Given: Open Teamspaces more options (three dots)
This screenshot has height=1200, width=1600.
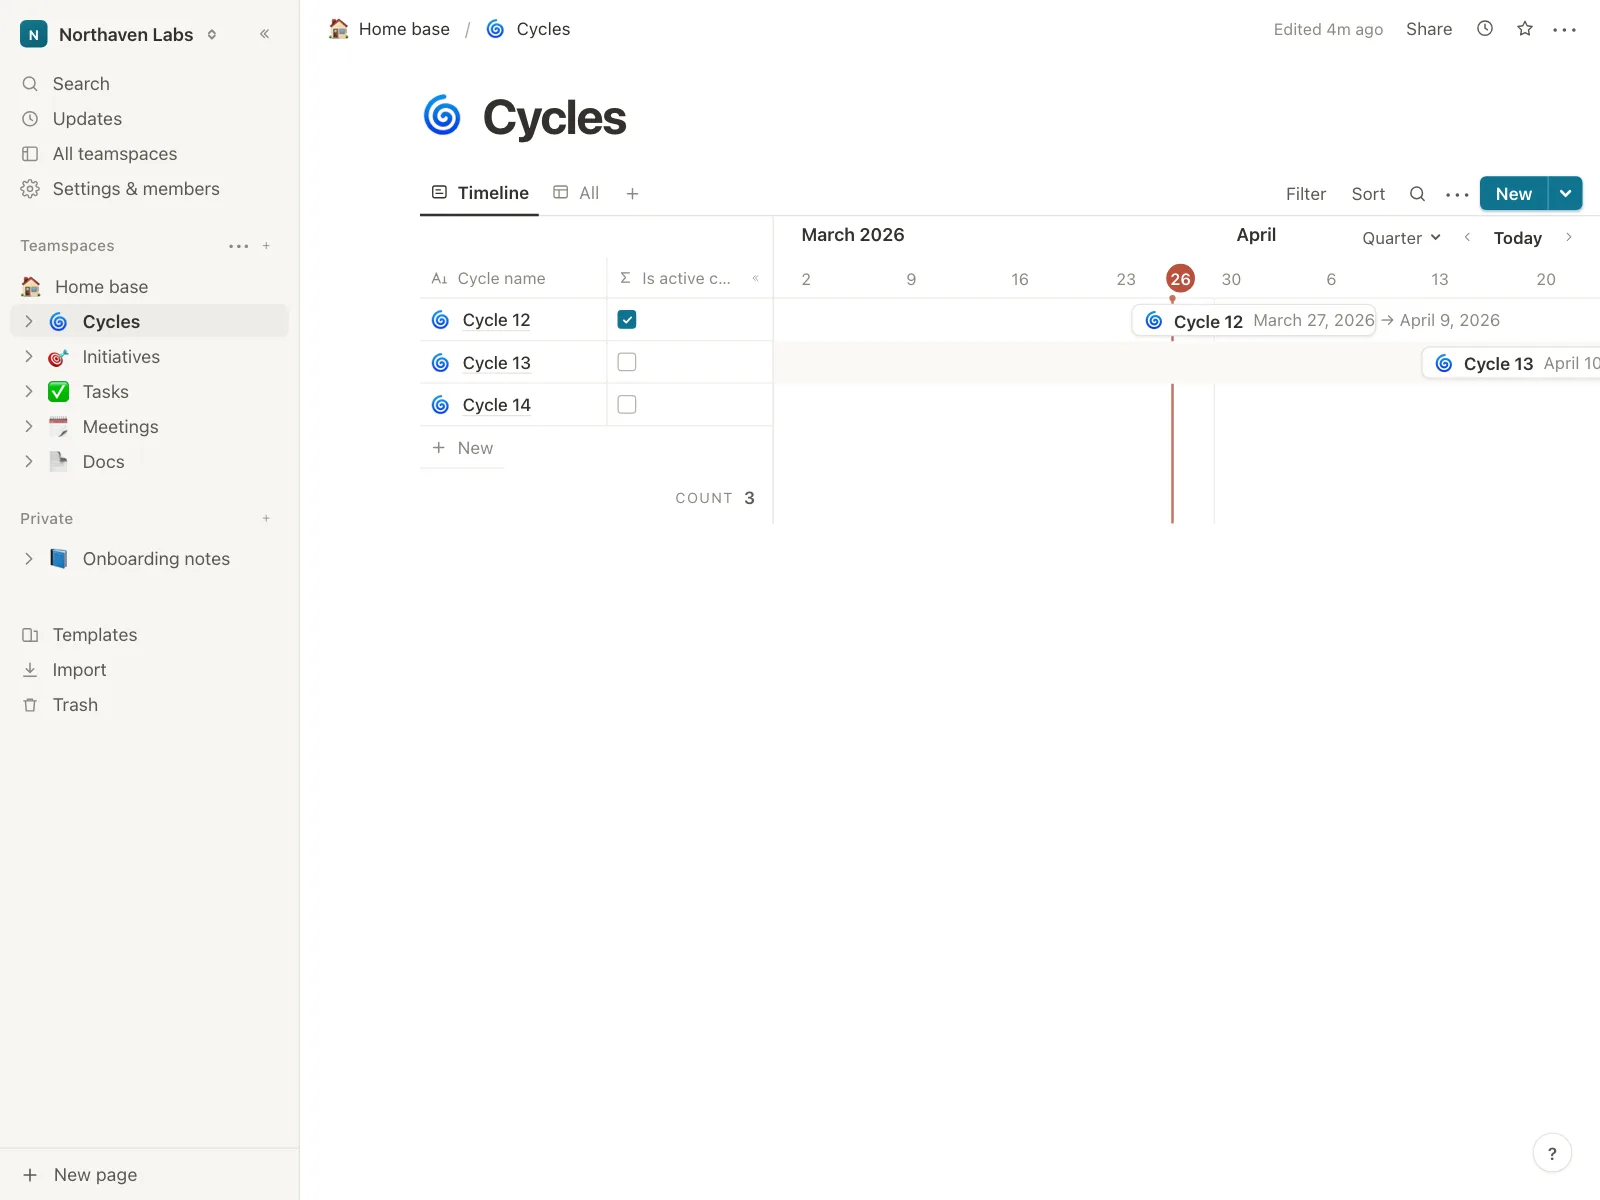Looking at the screenshot, I should pos(238,246).
